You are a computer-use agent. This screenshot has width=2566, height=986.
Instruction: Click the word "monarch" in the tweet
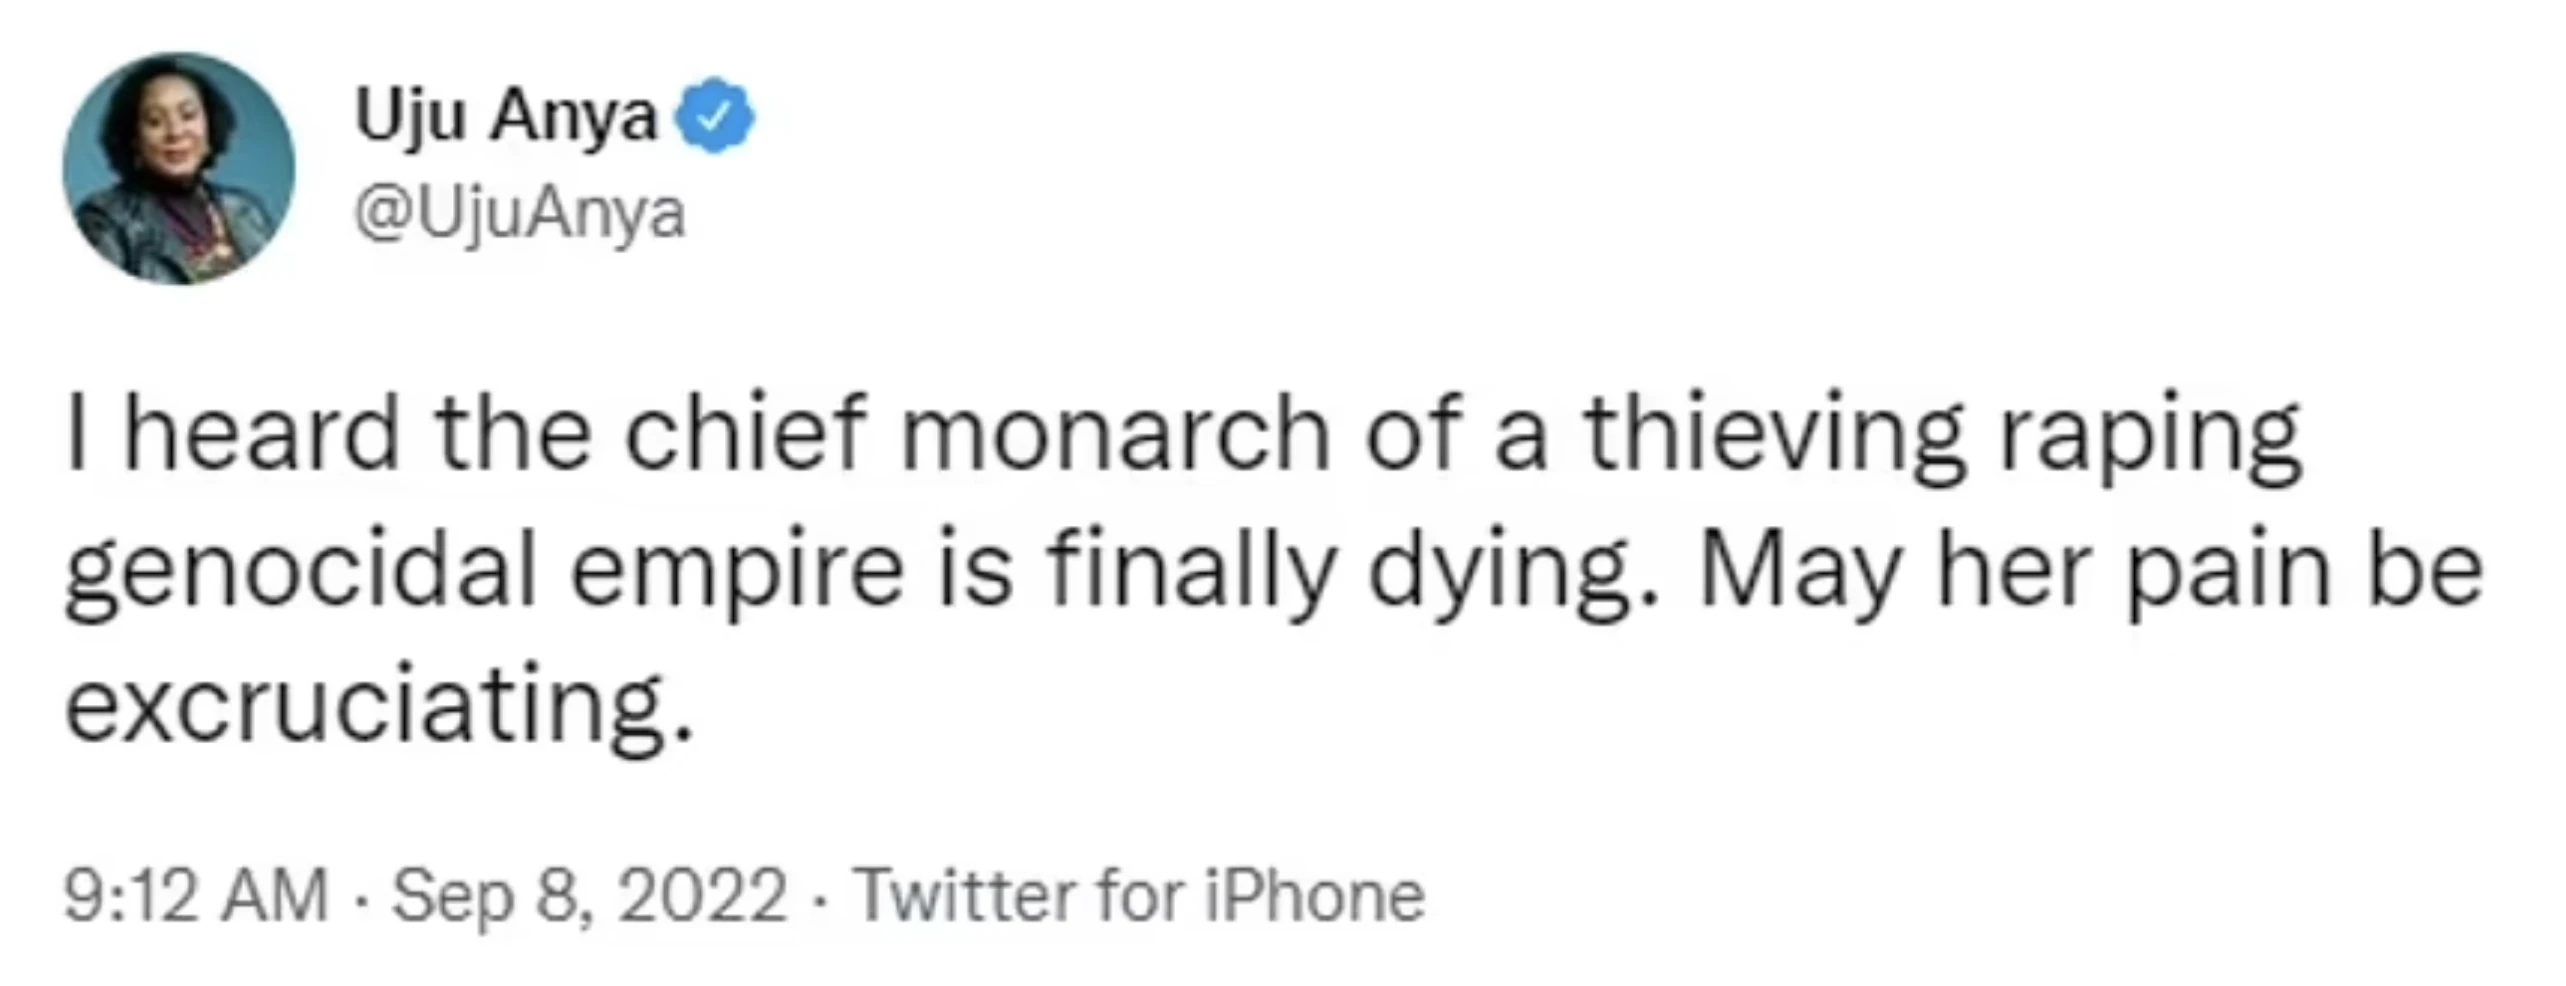(x=1115, y=434)
